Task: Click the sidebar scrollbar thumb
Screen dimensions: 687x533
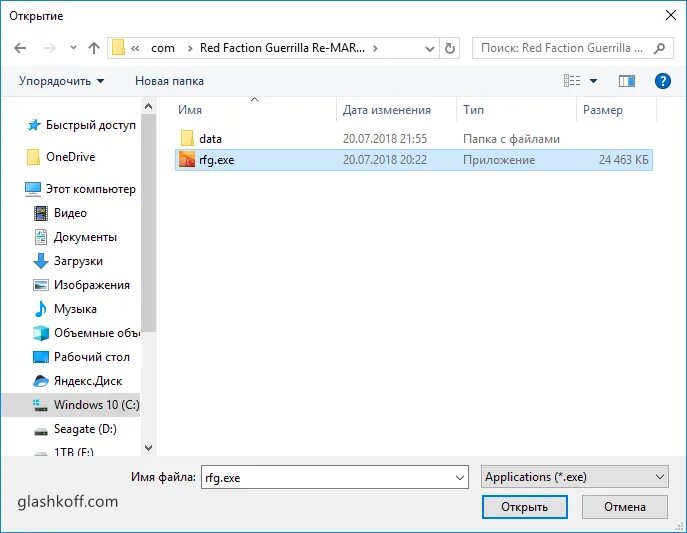Action: tap(149, 223)
